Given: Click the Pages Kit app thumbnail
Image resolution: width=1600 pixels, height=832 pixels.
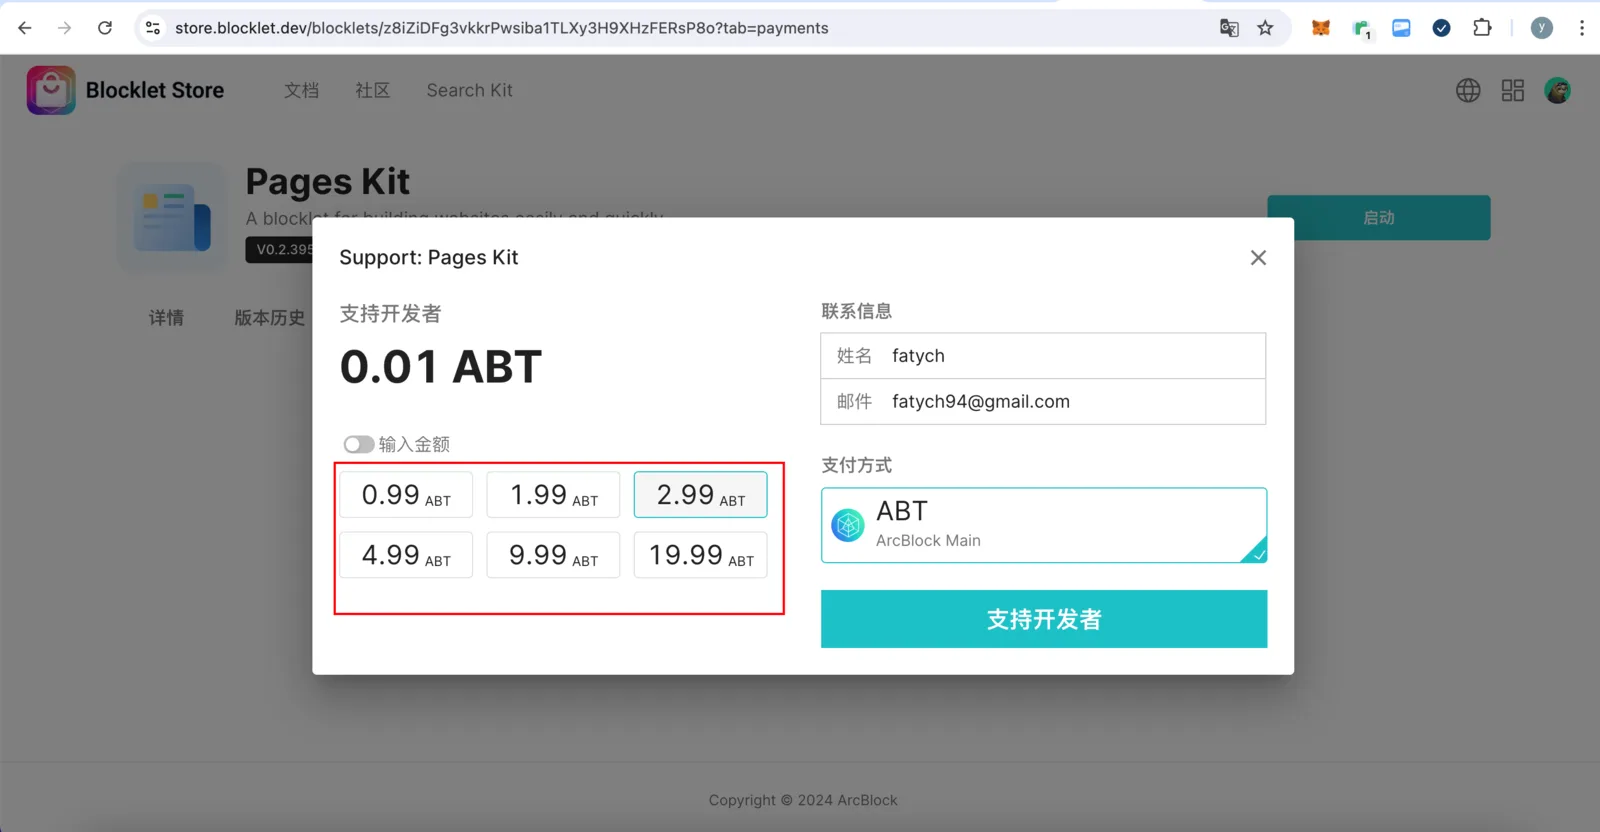Looking at the screenshot, I should click(173, 217).
